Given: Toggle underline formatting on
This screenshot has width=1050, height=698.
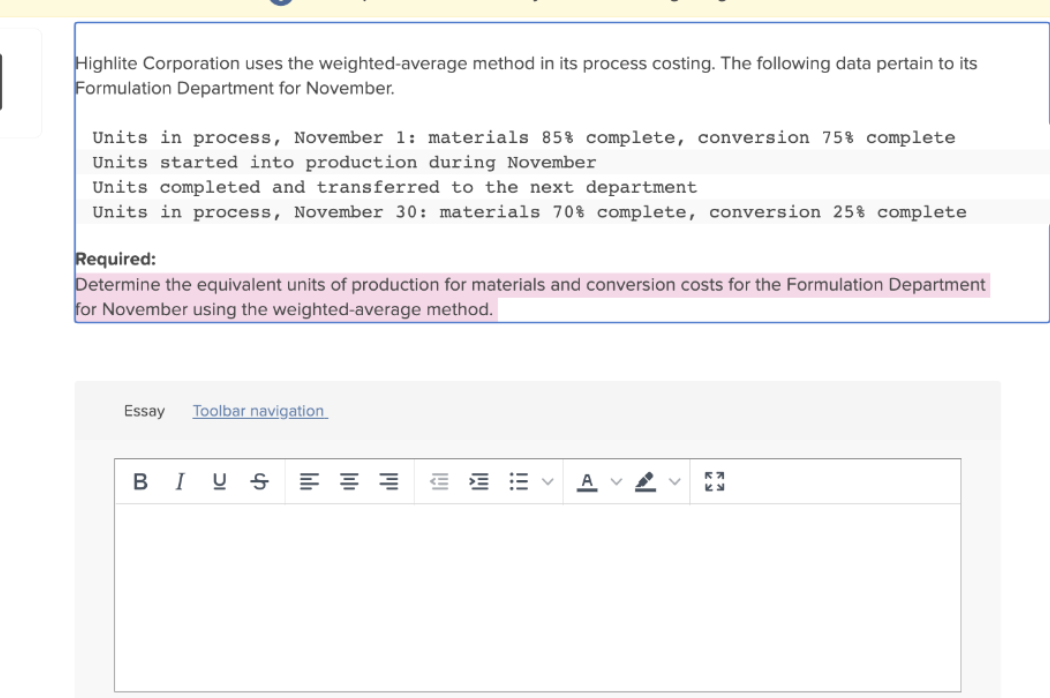Looking at the screenshot, I should [x=220, y=481].
